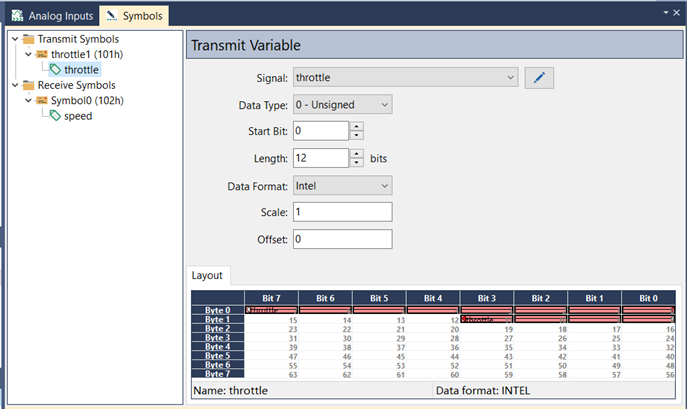Viewport: 687px width, 409px height.
Task: Click the Transmit Variable header
Action: coord(435,45)
